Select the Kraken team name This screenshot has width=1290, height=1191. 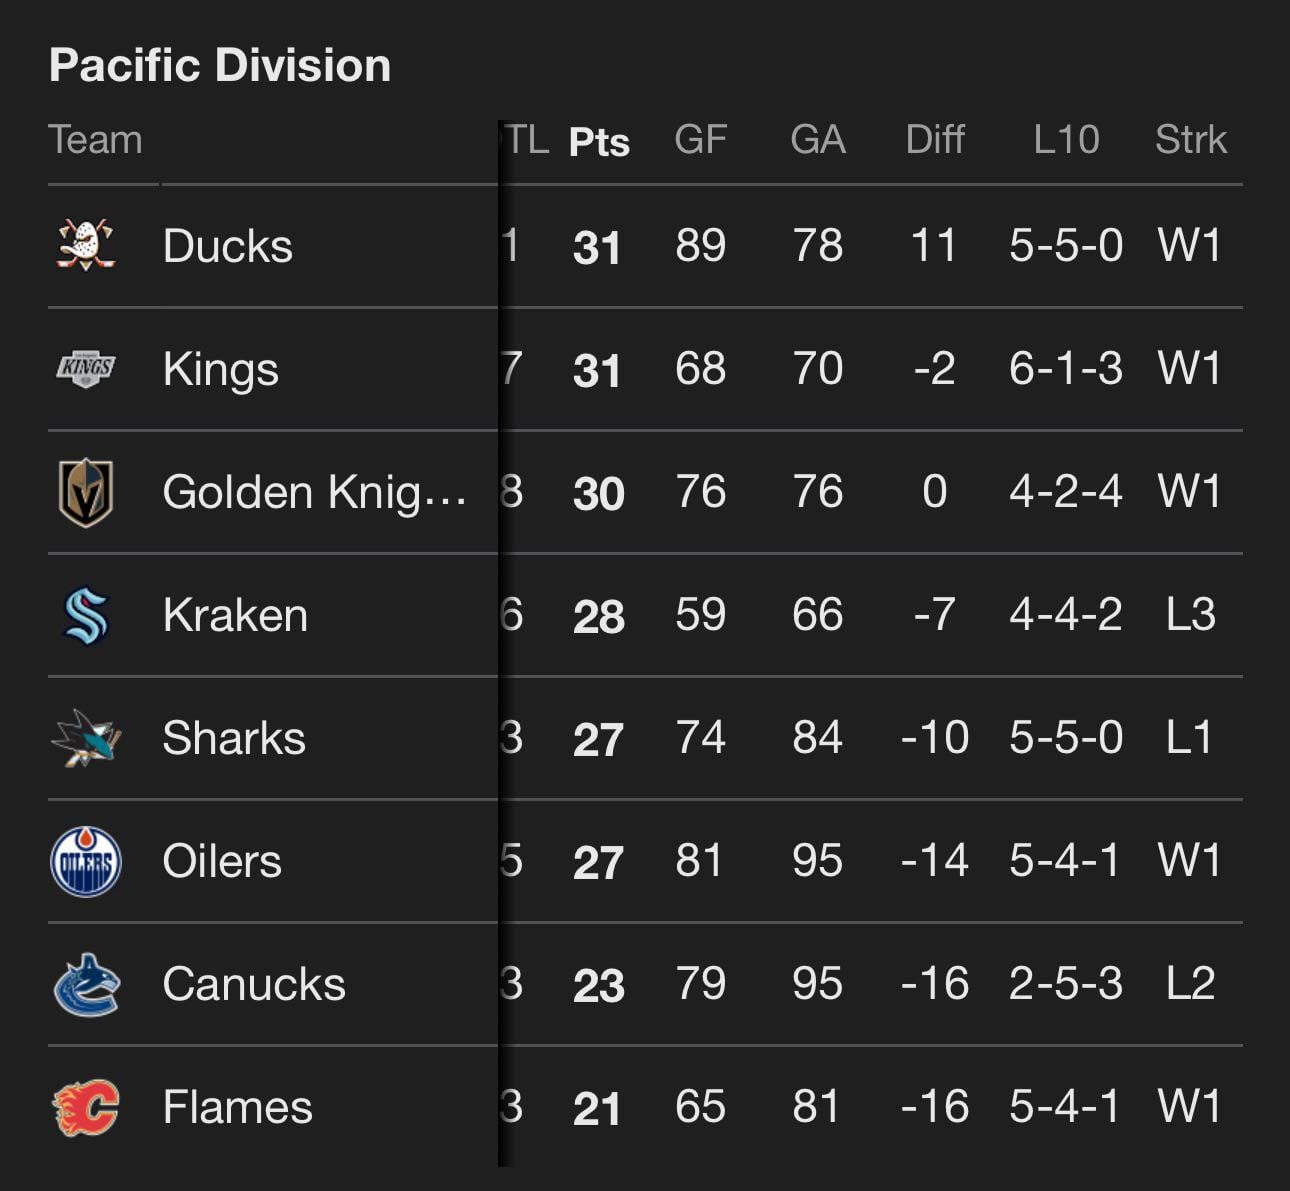click(x=235, y=615)
